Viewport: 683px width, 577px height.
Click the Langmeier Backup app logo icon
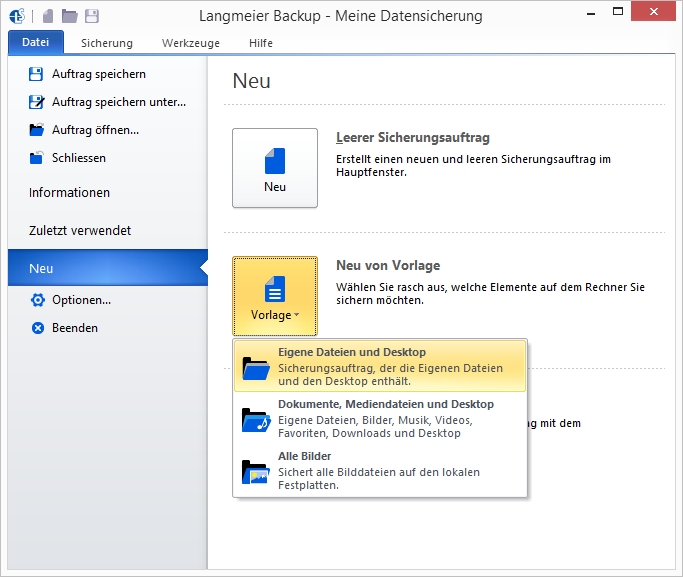[17, 16]
